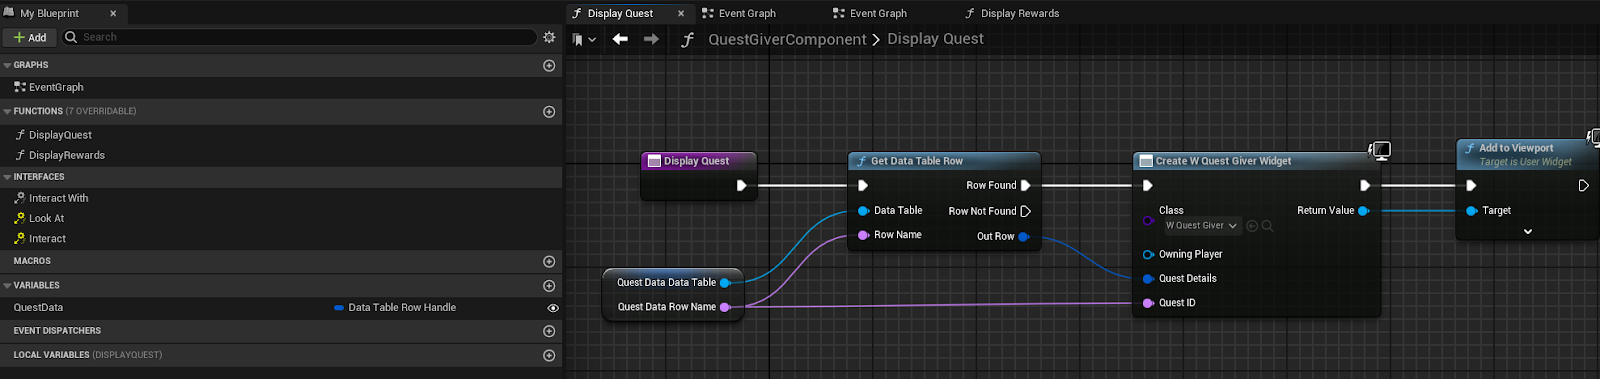Click the Create Widget exec input pin
1600x379 pixels.
(1148, 185)
